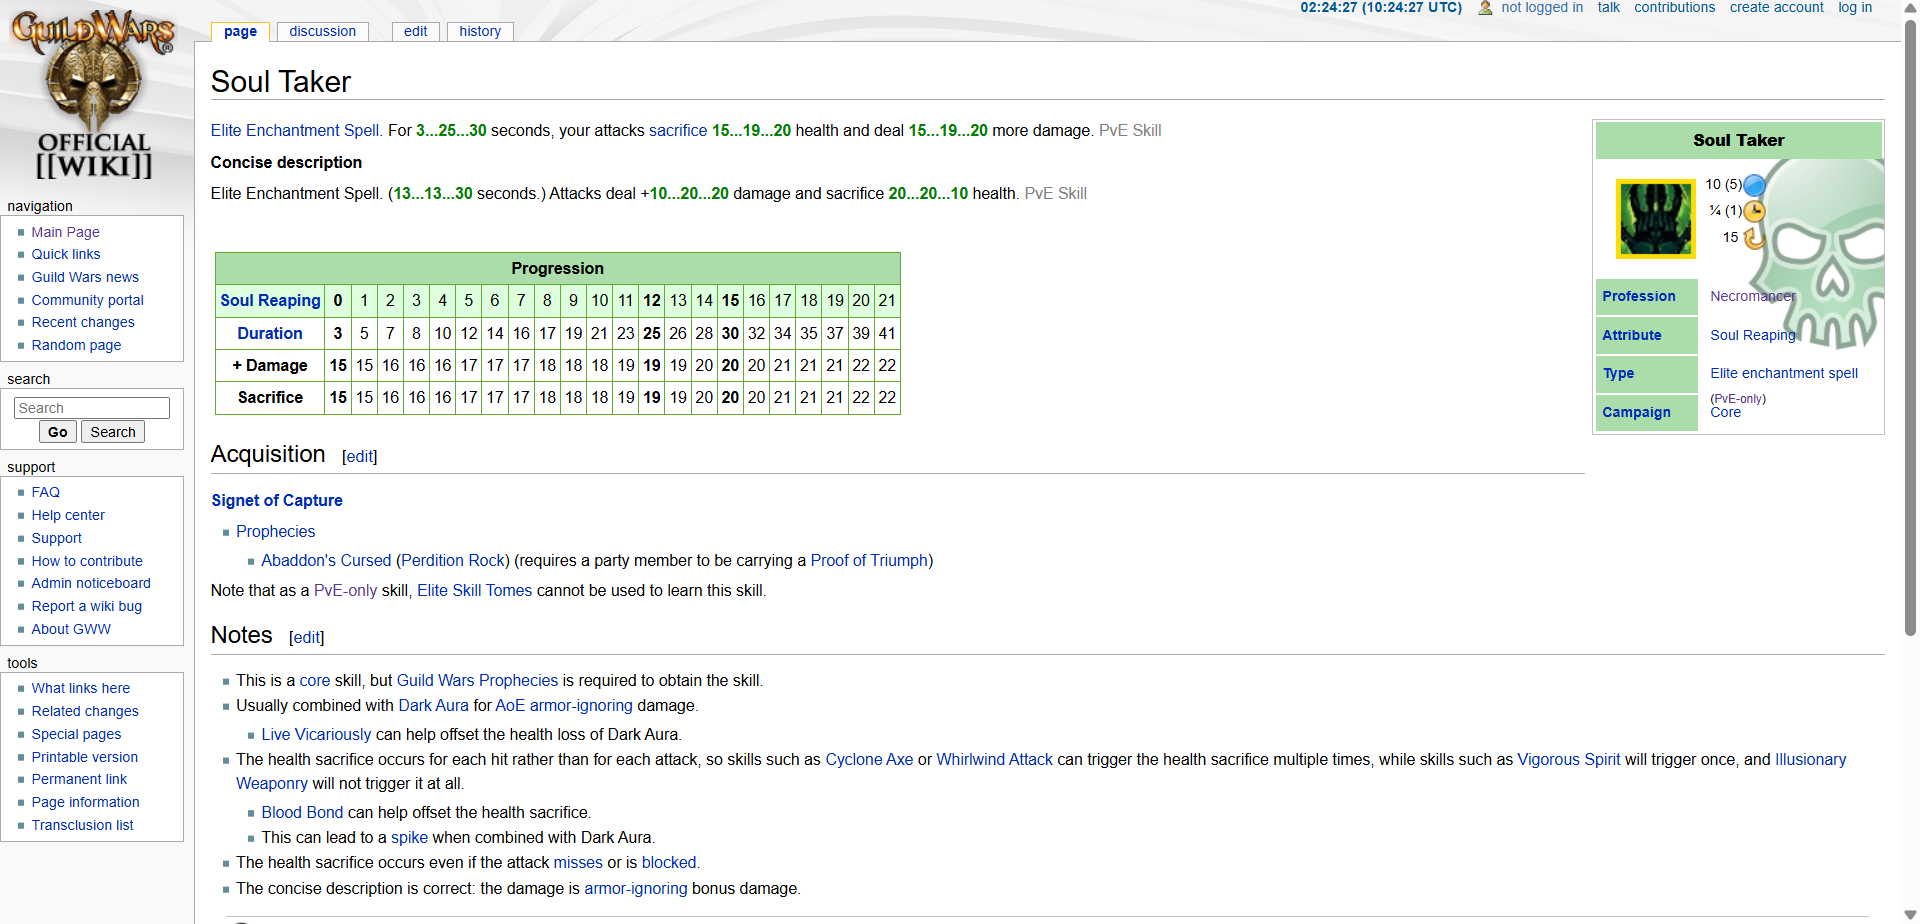Focus the Search input field
The image size is (1920, 924).
click(92, 408)
